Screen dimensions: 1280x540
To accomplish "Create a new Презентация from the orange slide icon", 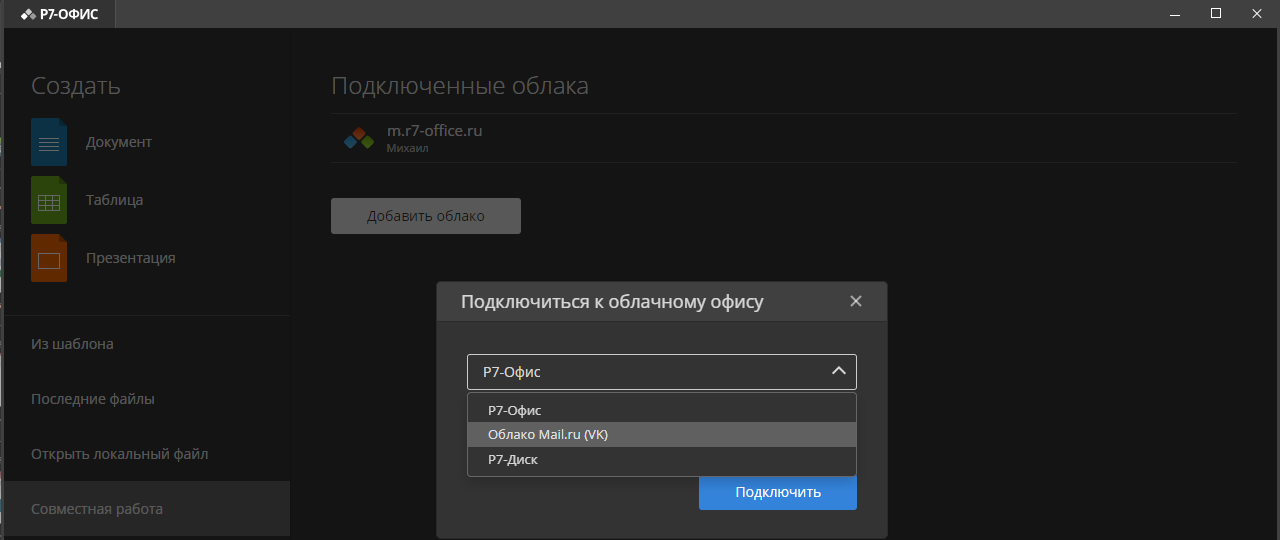I will pos(49,257).
